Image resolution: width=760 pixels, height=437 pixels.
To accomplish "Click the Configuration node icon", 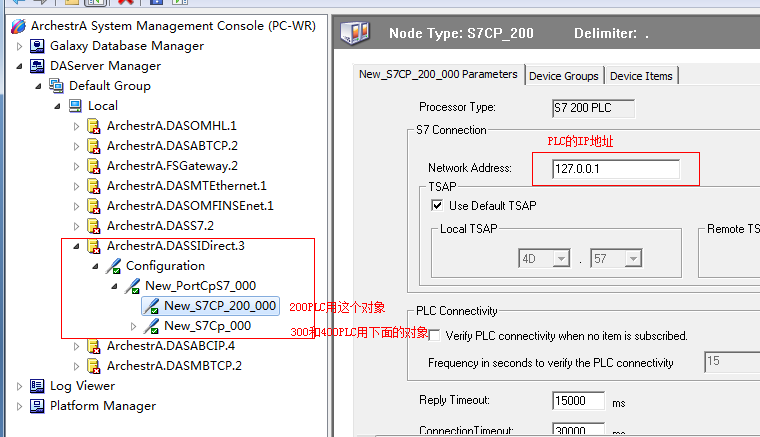I will click(x=113, y=266).
